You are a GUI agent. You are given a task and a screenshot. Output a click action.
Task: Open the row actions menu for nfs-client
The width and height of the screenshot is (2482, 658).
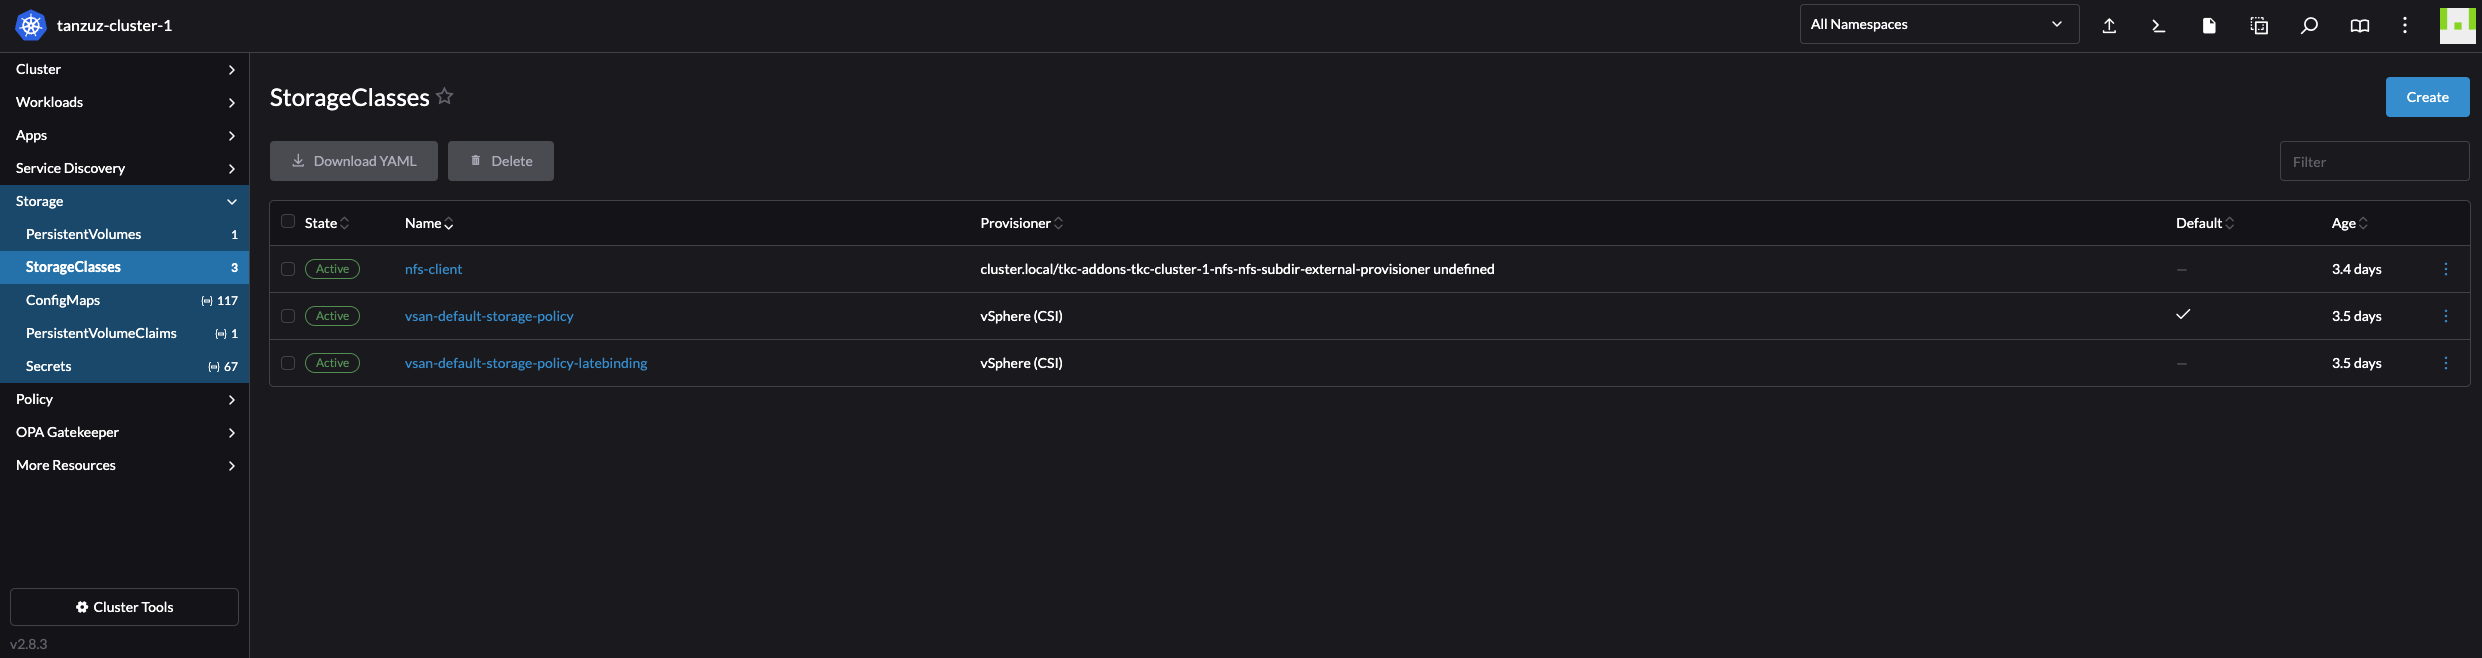2446,269
